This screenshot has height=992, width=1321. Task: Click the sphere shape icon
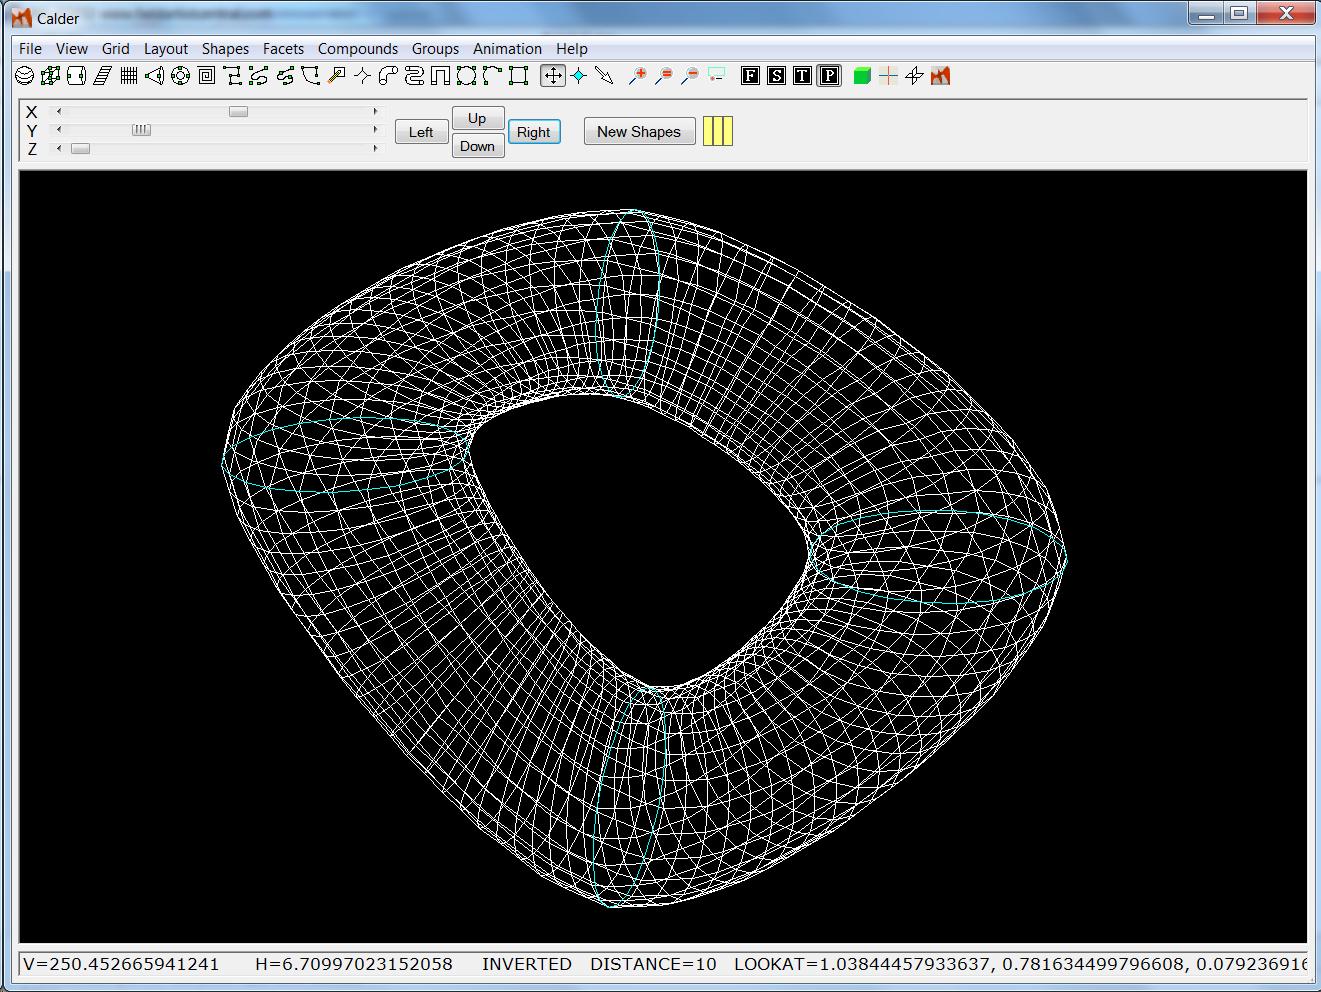(x=25, y=76)
